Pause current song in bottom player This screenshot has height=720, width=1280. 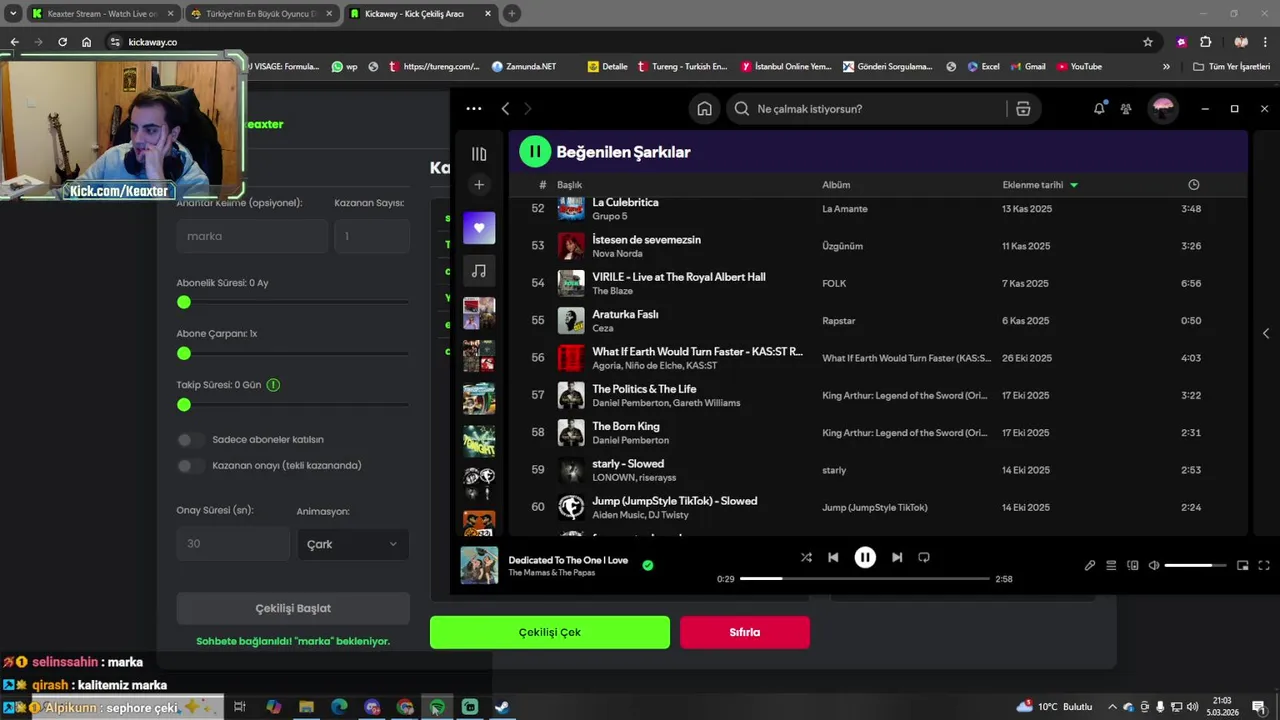(x=865, y=557)
